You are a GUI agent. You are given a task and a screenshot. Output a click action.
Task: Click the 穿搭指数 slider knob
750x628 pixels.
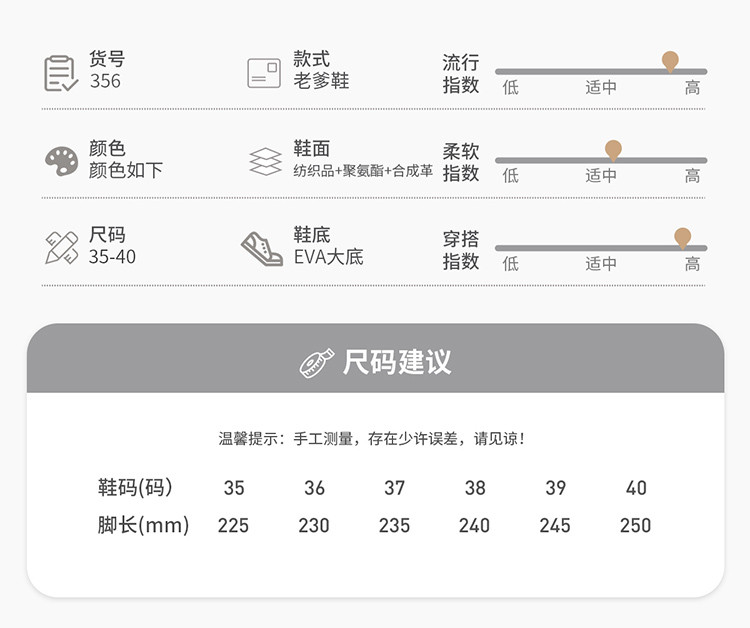tap(682, 237)
